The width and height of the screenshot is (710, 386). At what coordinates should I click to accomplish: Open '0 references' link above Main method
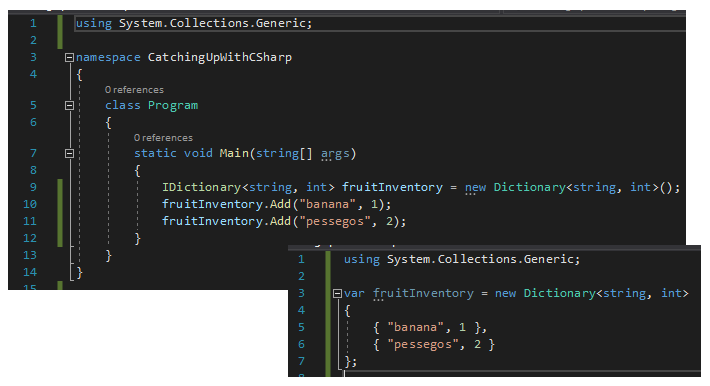pos(163,138)
